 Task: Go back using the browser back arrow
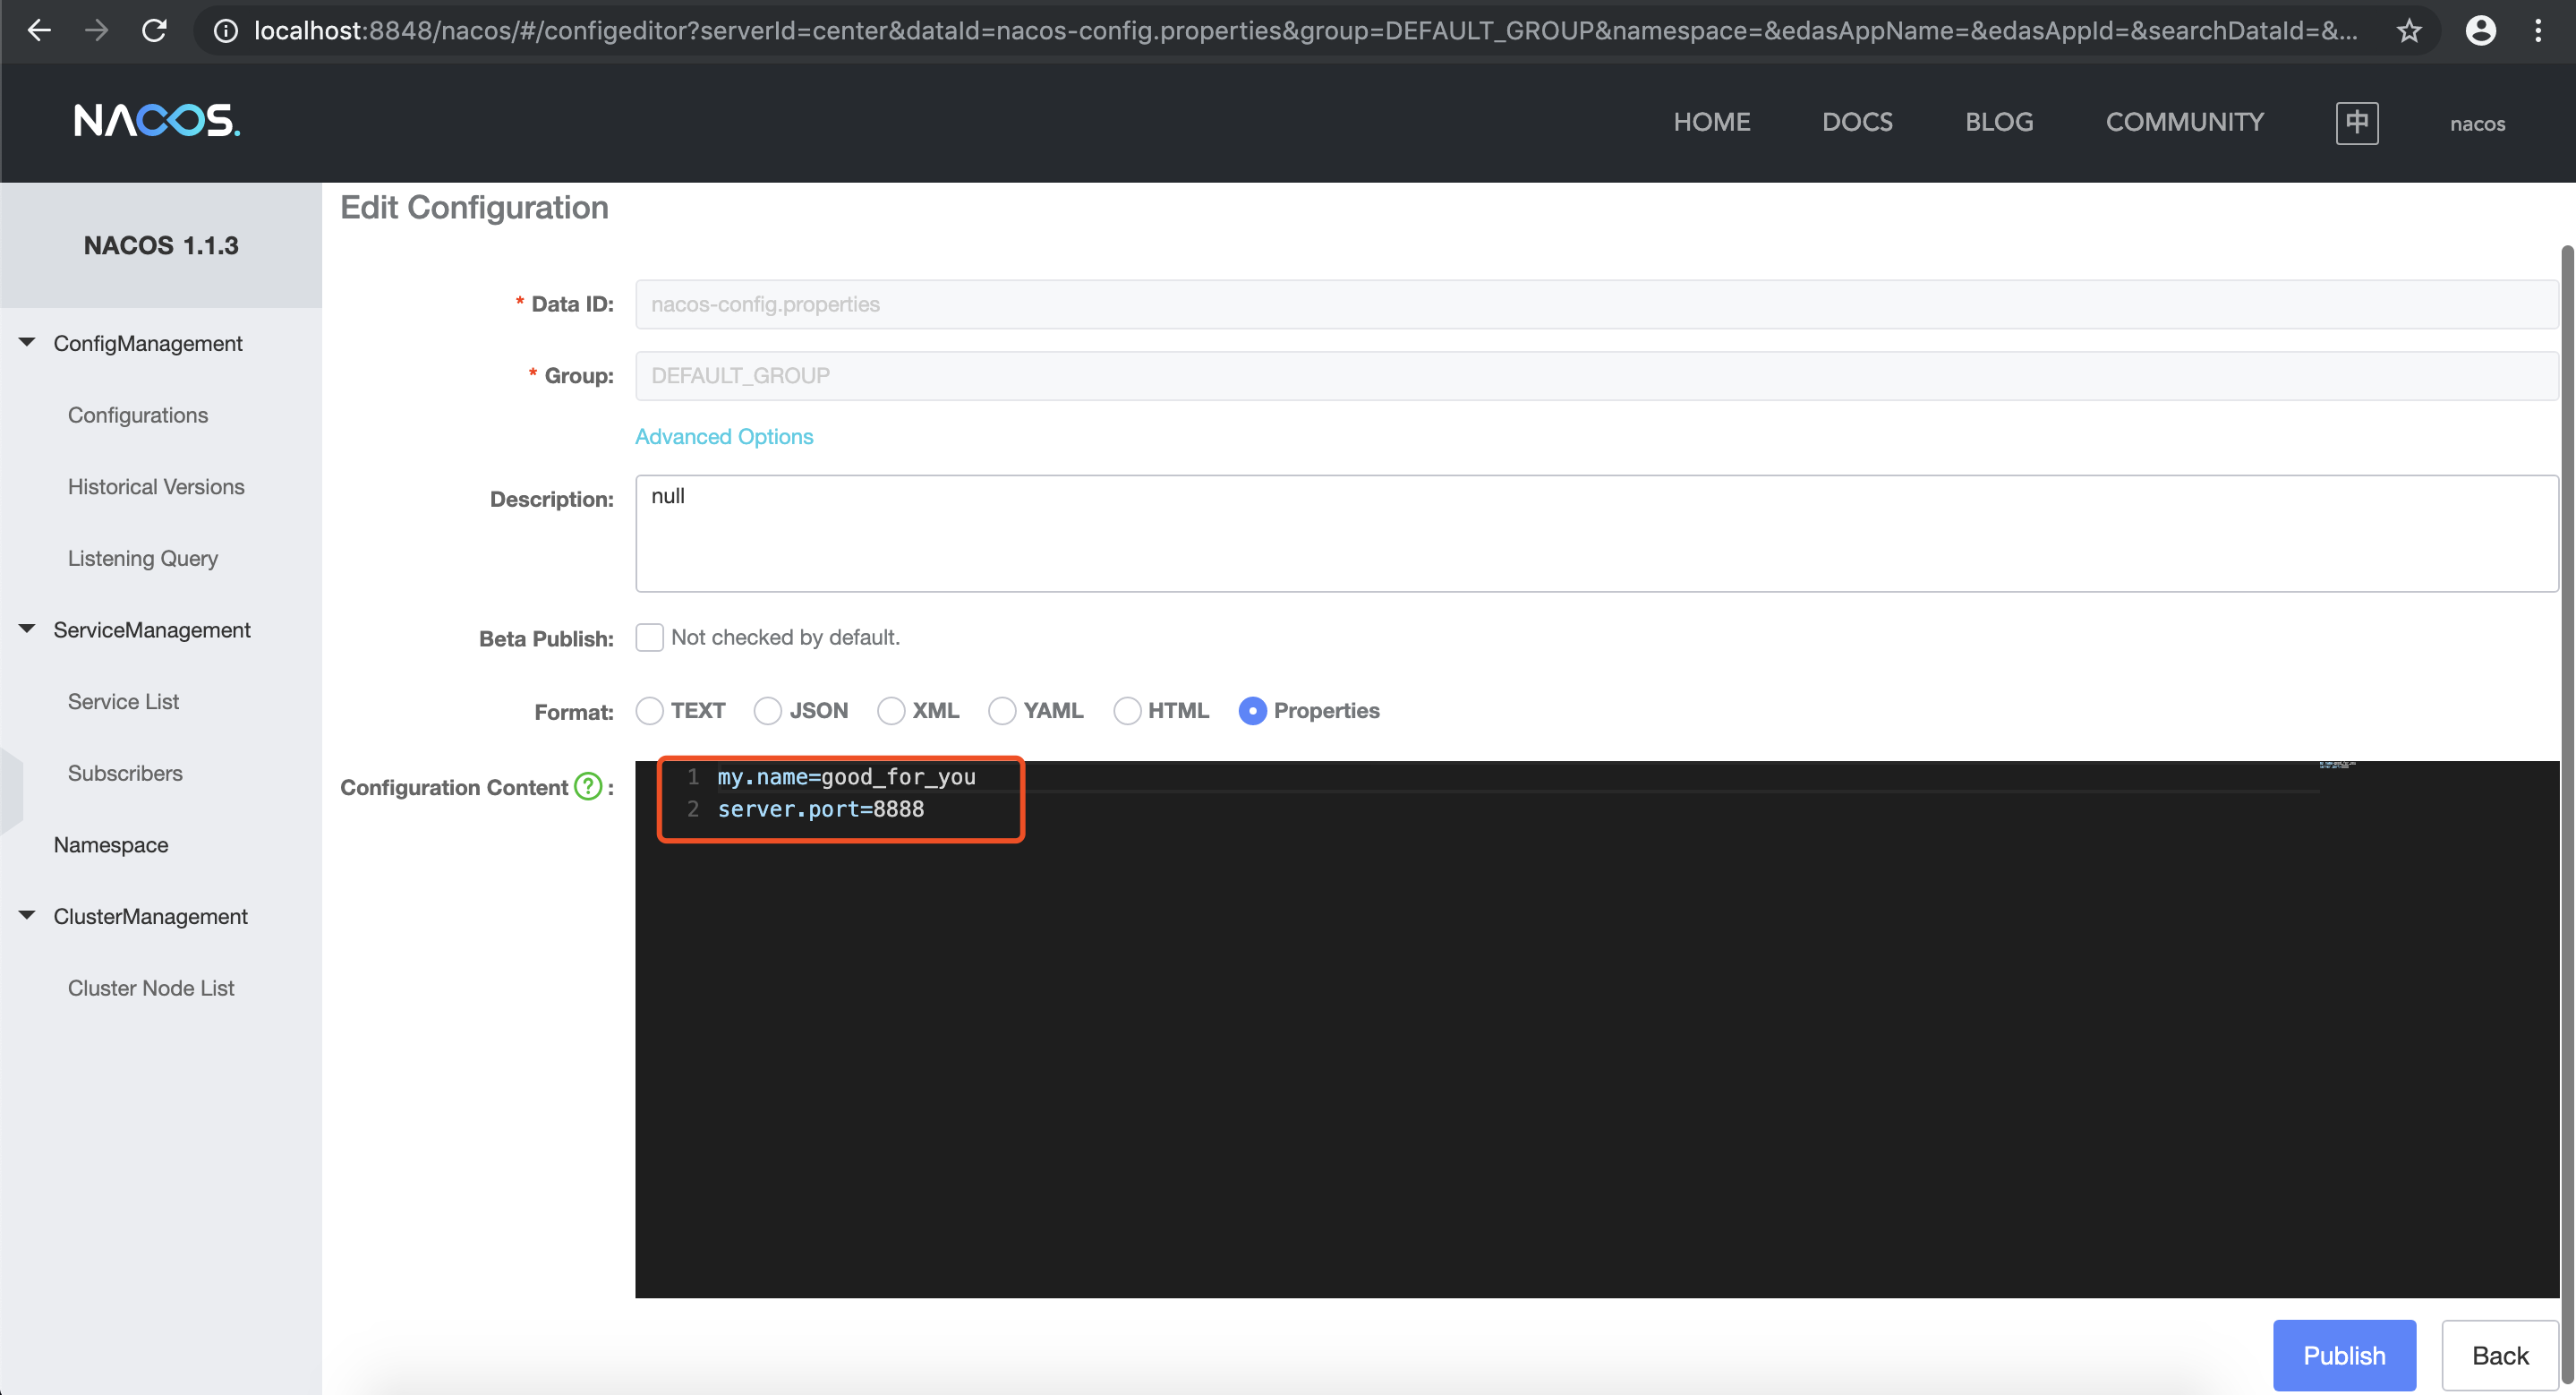coord(39,31)
